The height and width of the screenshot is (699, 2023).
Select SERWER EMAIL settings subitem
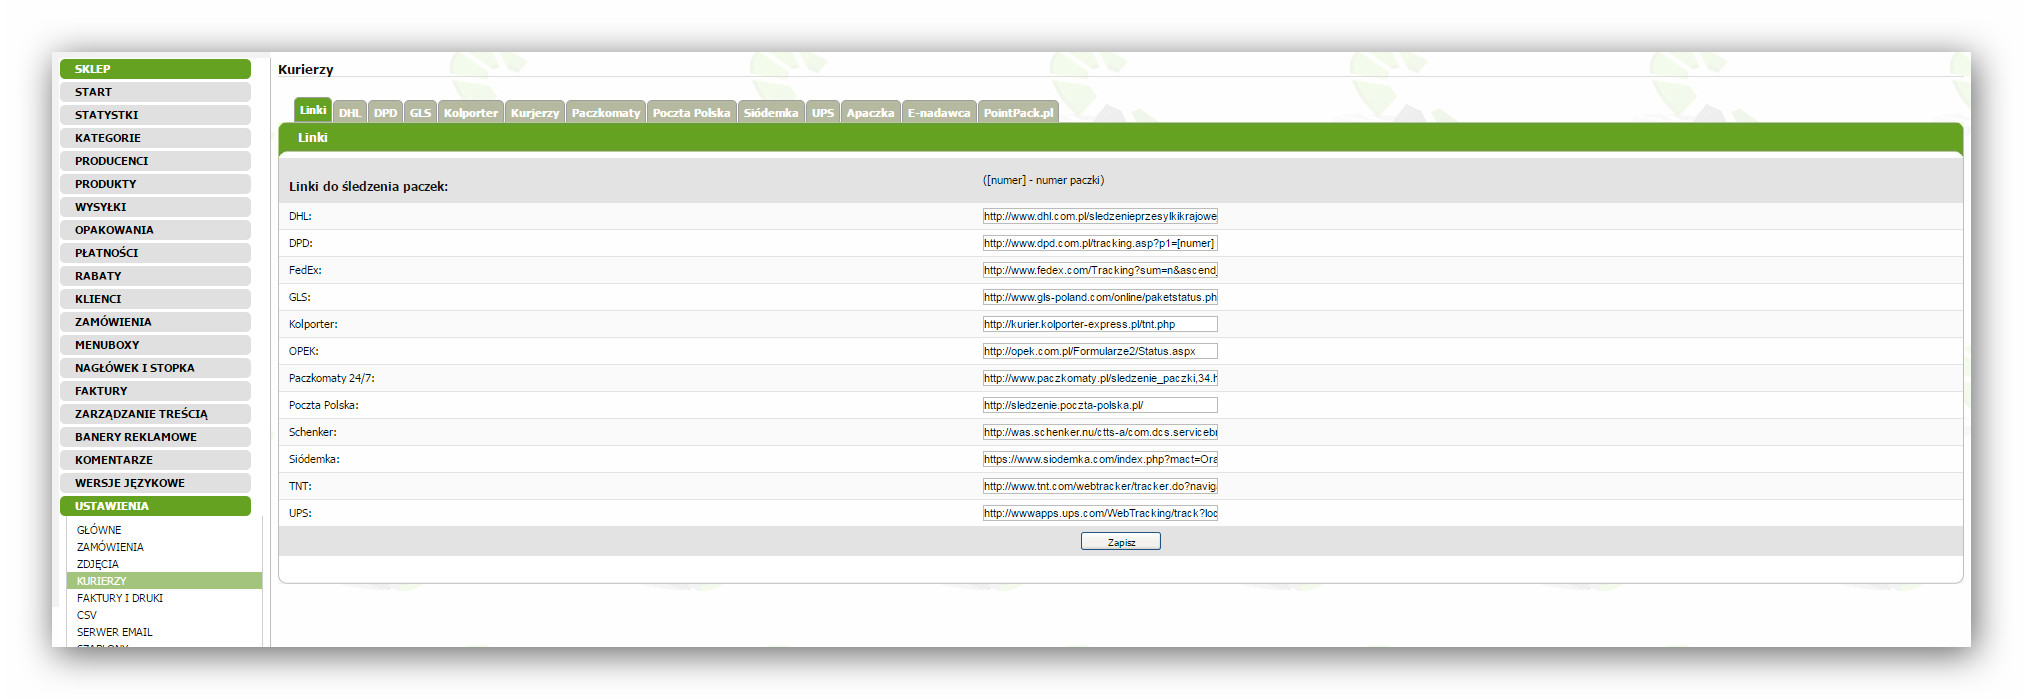tap(115, 632)
